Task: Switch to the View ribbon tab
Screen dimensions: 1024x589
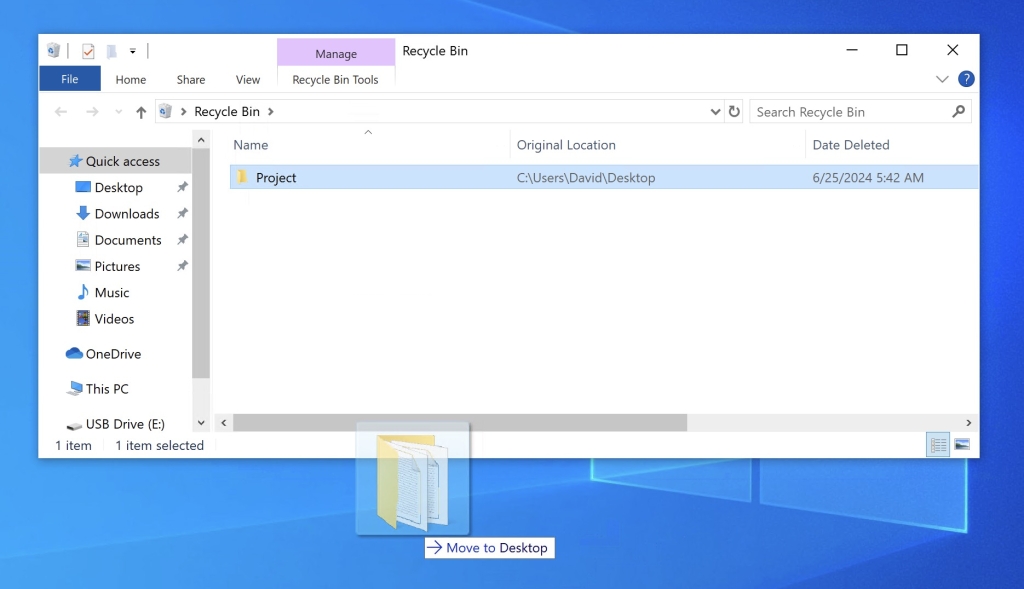Action: 247,79
